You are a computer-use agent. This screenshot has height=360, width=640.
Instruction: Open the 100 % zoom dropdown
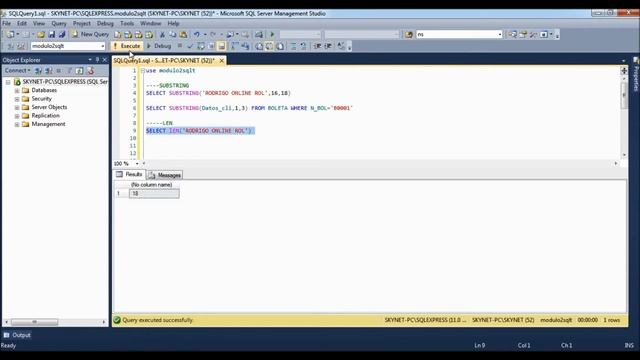tap(137, 163)
